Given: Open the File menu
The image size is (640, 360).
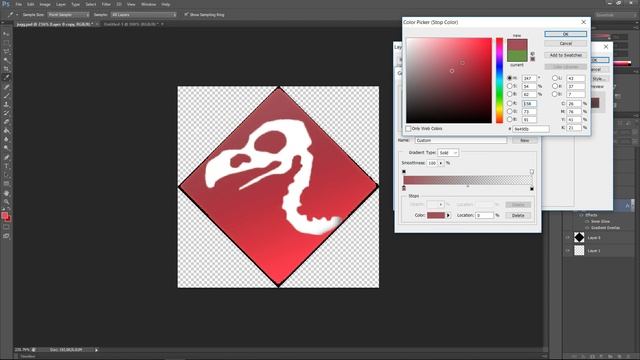Looking at the screenshot, I should 18,4.
